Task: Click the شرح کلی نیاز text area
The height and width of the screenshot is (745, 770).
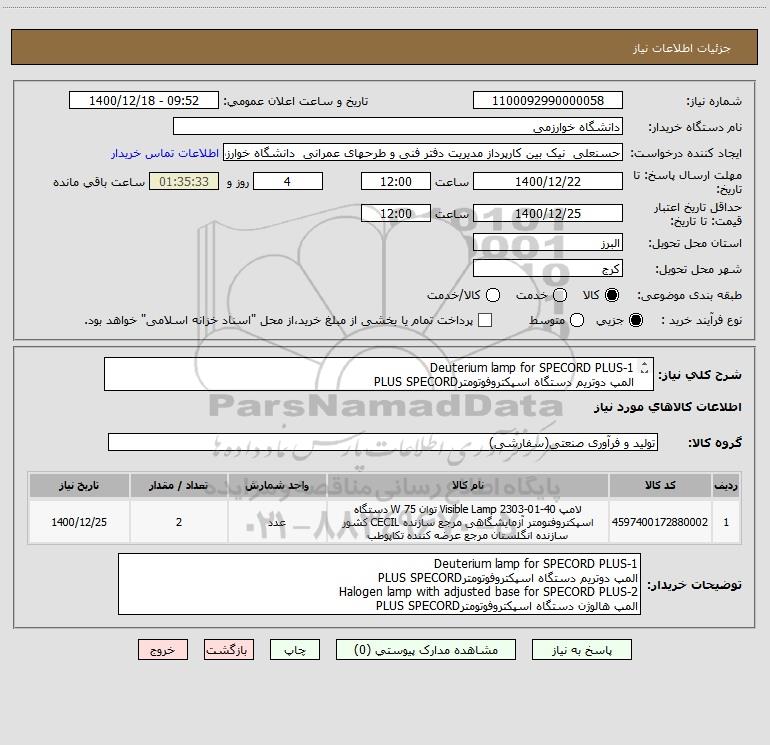Action: point(379,374)
